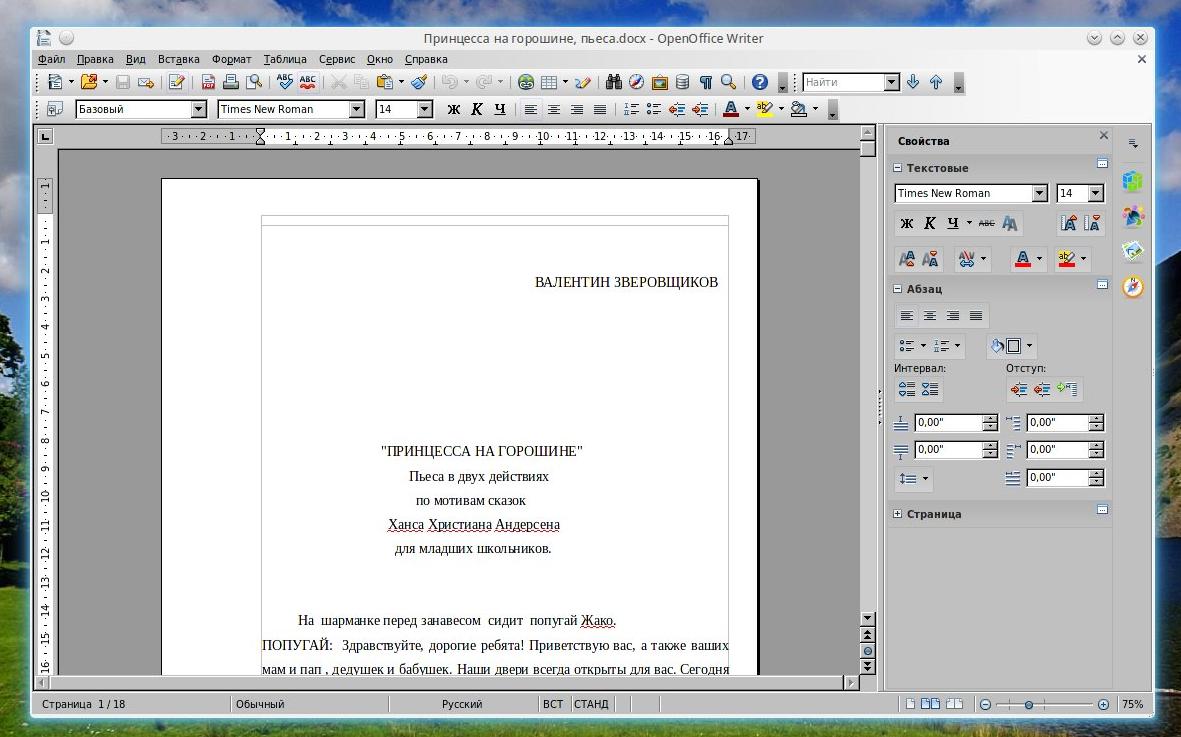1181x737 pixels.
Task: Click the Print document icon
Action: (231, 83)
